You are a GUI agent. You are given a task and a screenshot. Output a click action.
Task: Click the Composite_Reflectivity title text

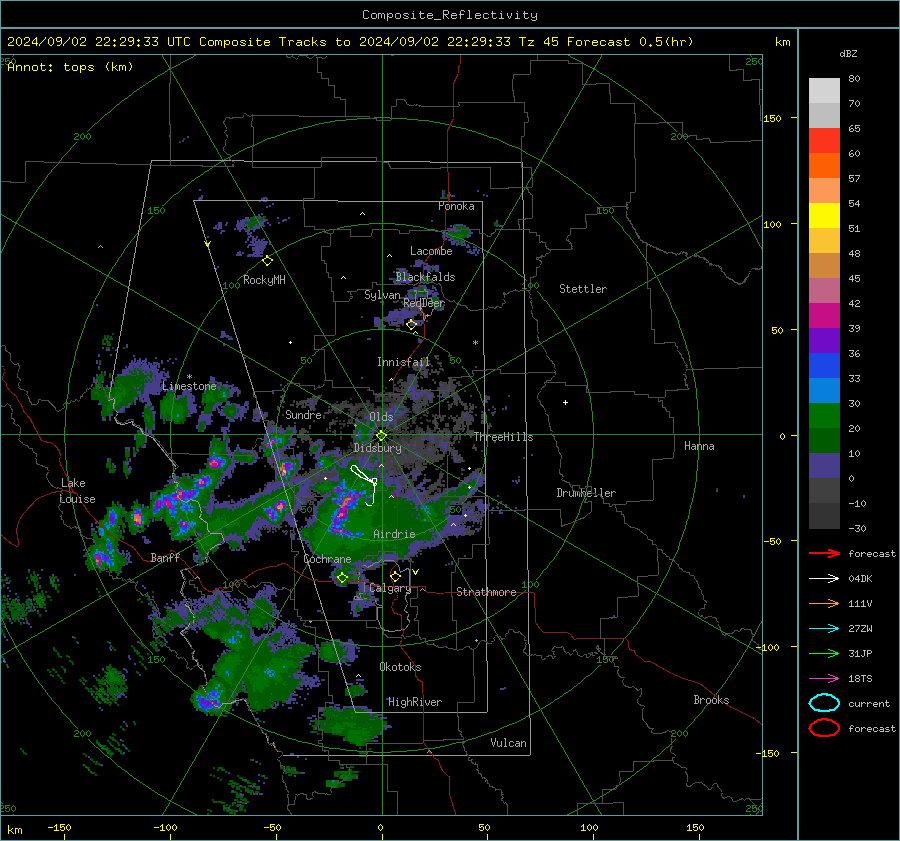click(x=449, y=15)
